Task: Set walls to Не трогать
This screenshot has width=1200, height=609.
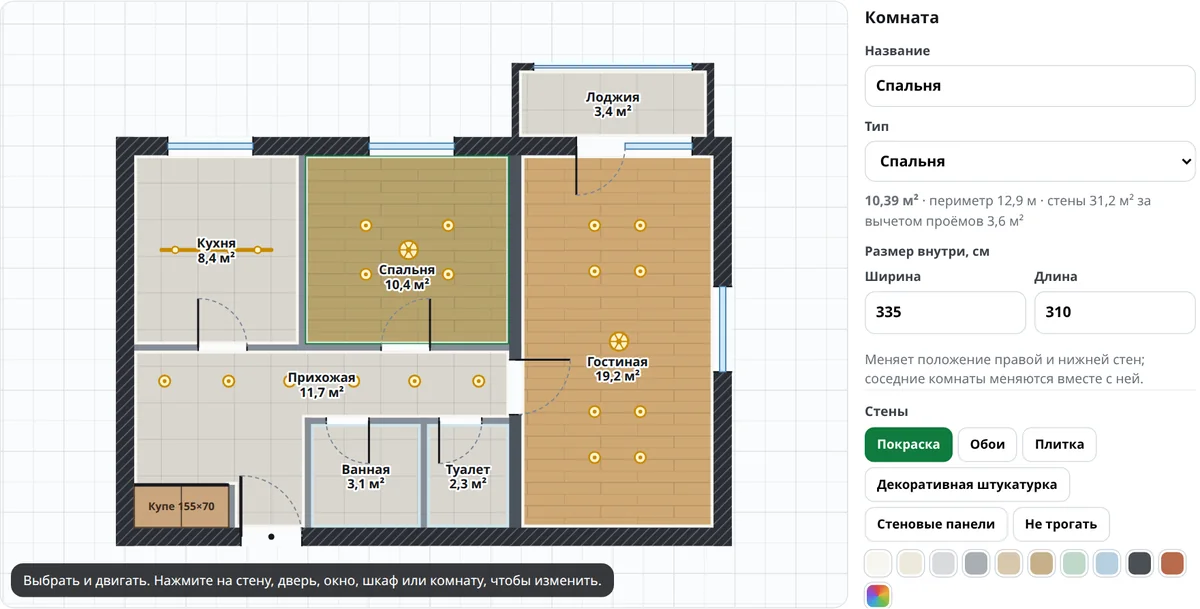Action: click(x=1061, y=524)
